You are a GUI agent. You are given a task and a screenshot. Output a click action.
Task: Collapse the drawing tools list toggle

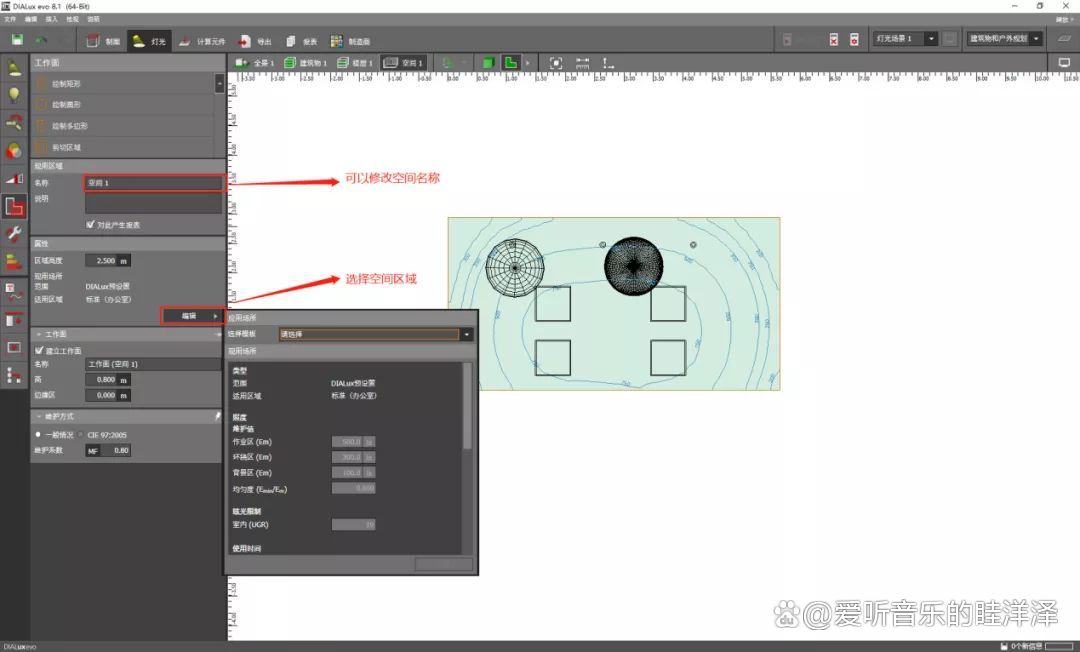(x=220, y=83)
